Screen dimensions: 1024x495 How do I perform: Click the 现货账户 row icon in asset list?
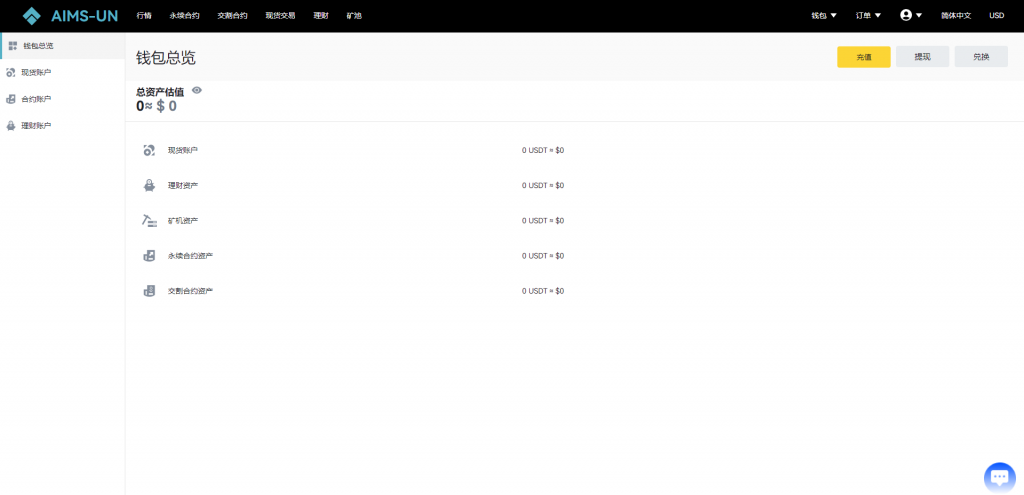click(149, 150)
